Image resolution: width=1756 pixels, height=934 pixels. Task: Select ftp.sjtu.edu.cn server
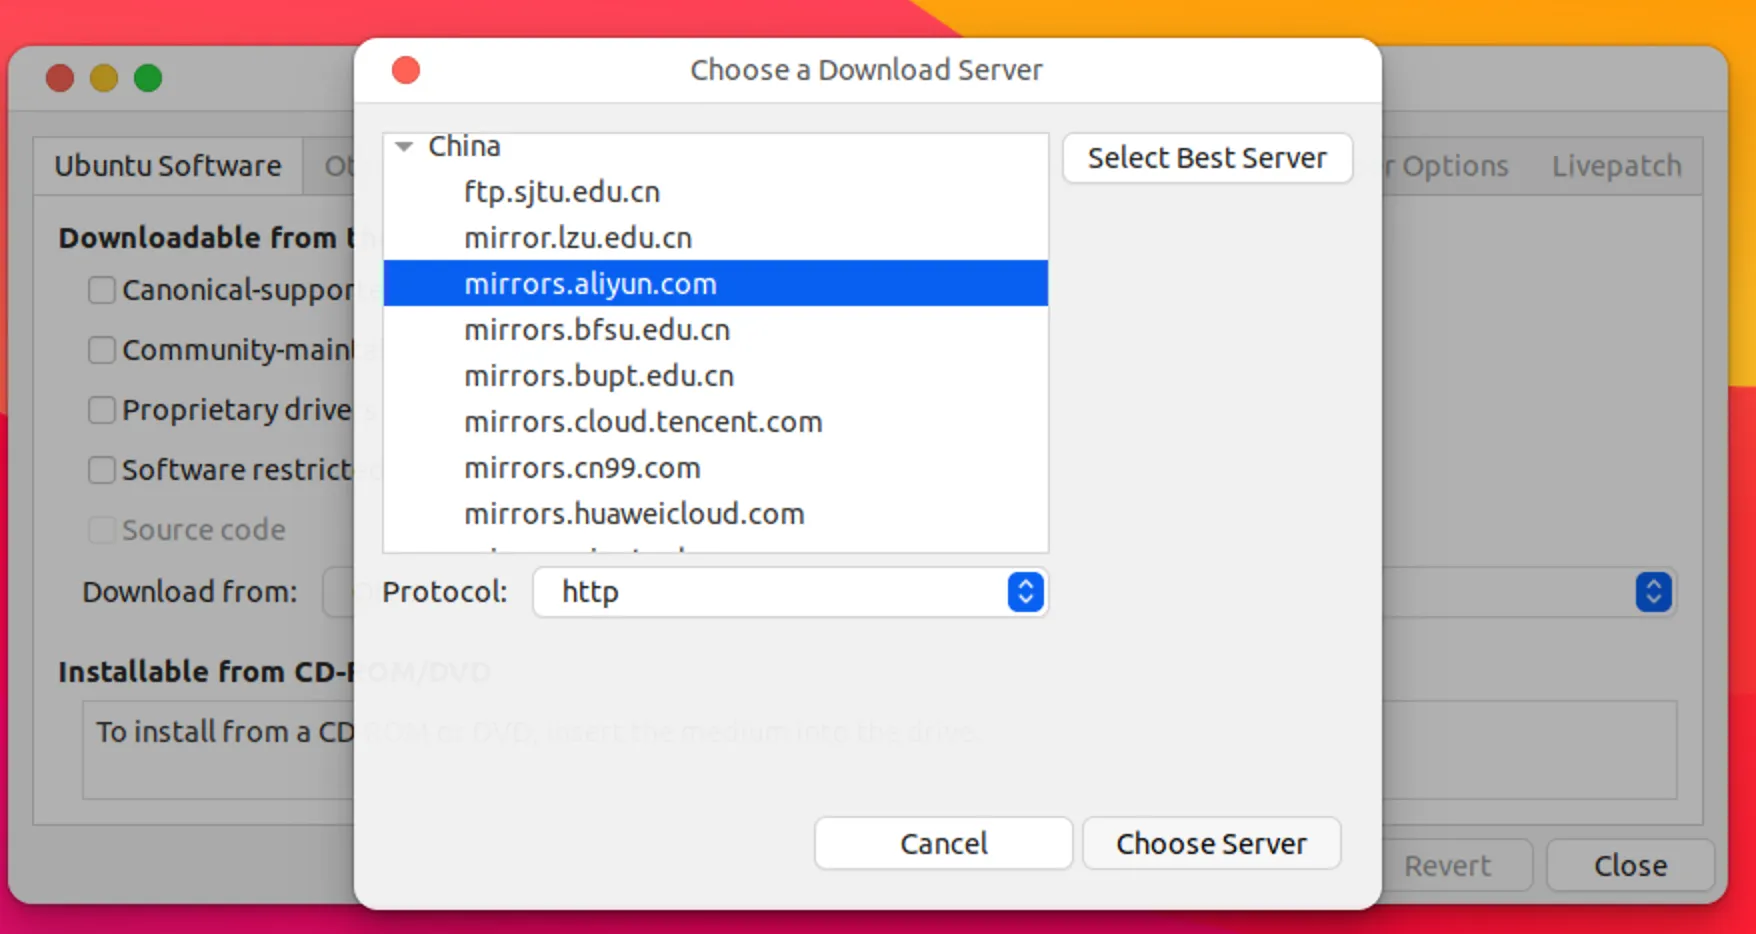click(x=561, y=192)
